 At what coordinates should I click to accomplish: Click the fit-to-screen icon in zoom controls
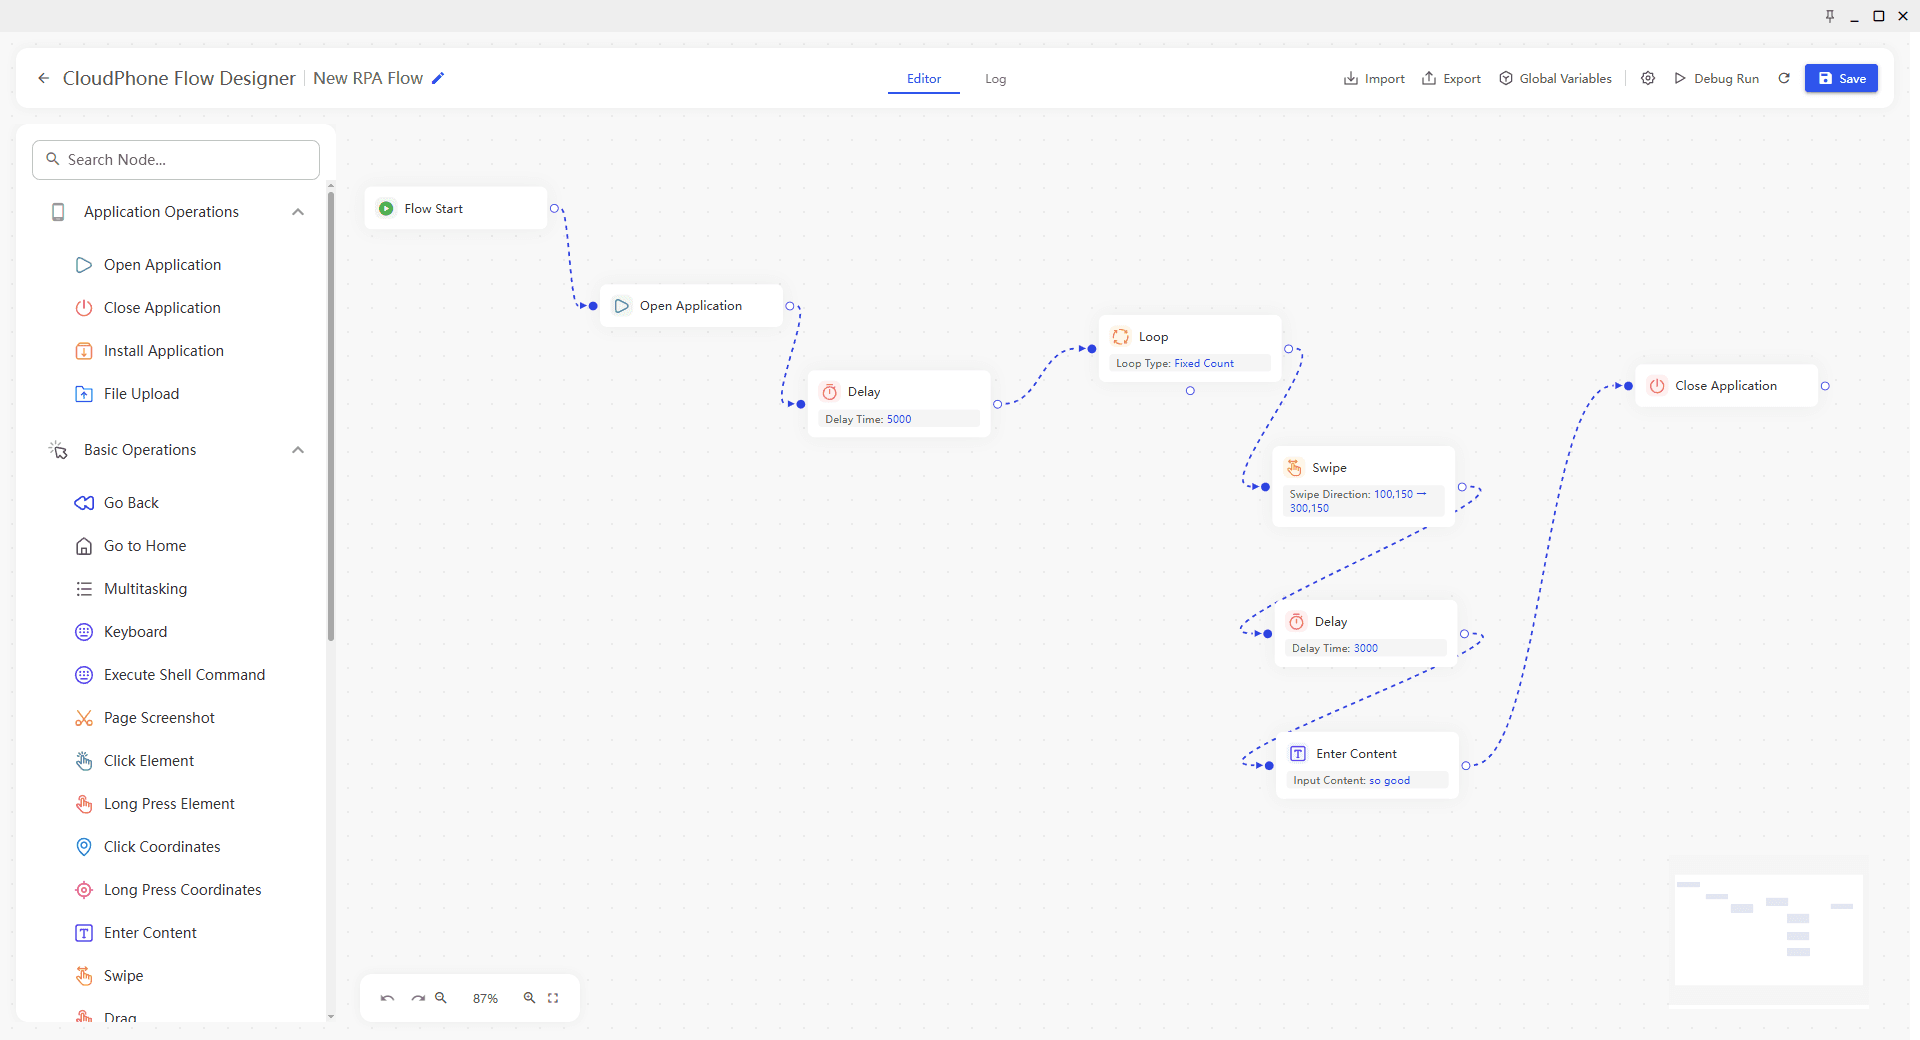(553, 998)
